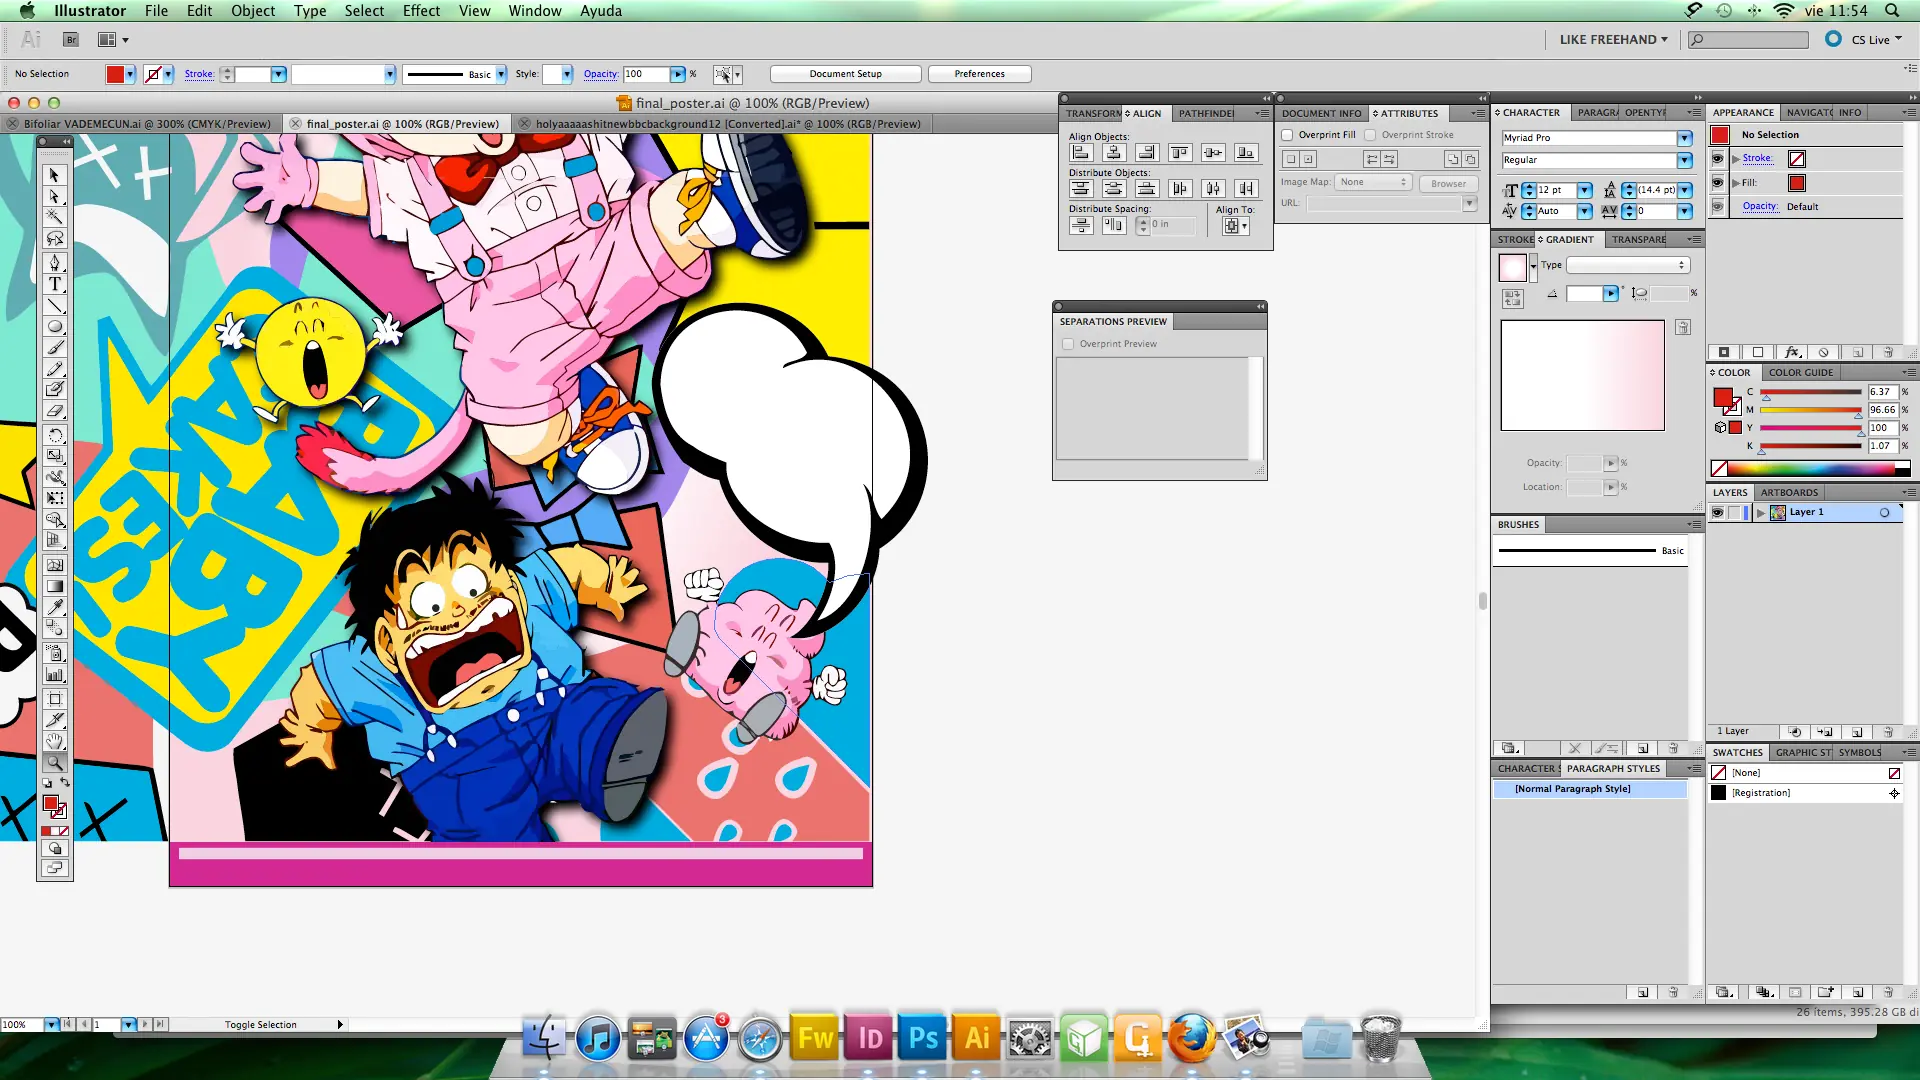Open the Opacity 100 value dropdown arrow

click(678, 74)
